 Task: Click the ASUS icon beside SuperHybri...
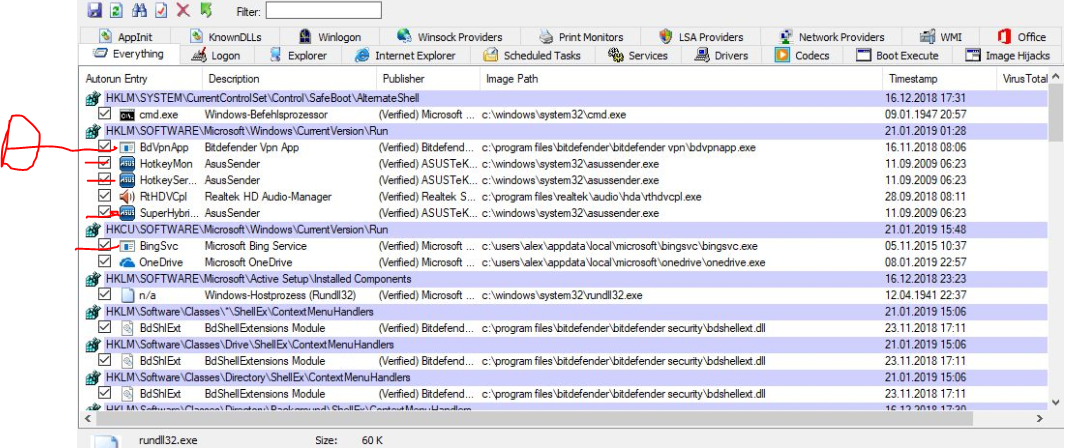(127, 213)
